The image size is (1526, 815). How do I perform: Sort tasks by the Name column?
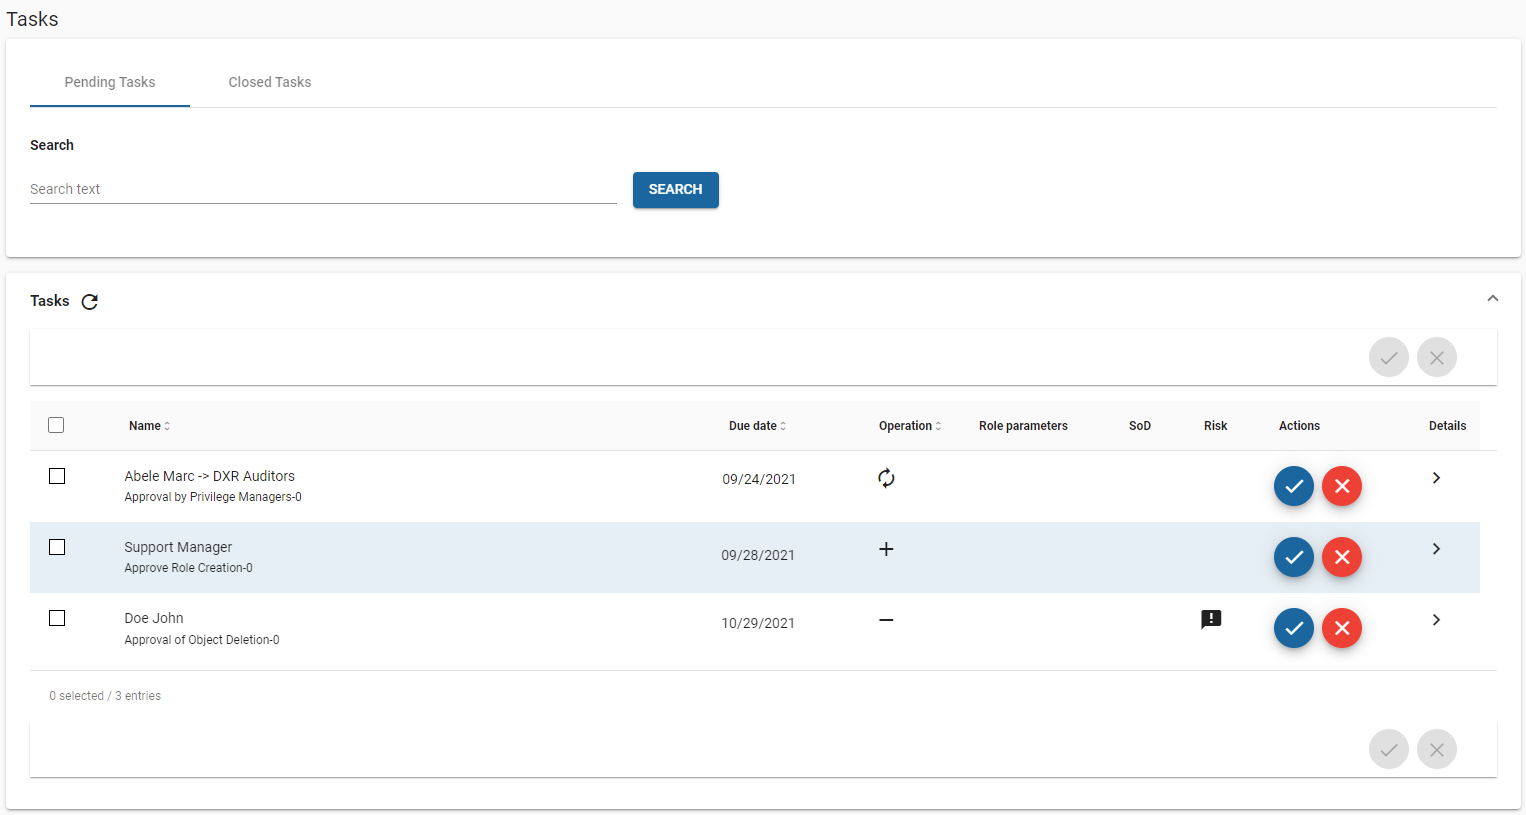(149, 426)
